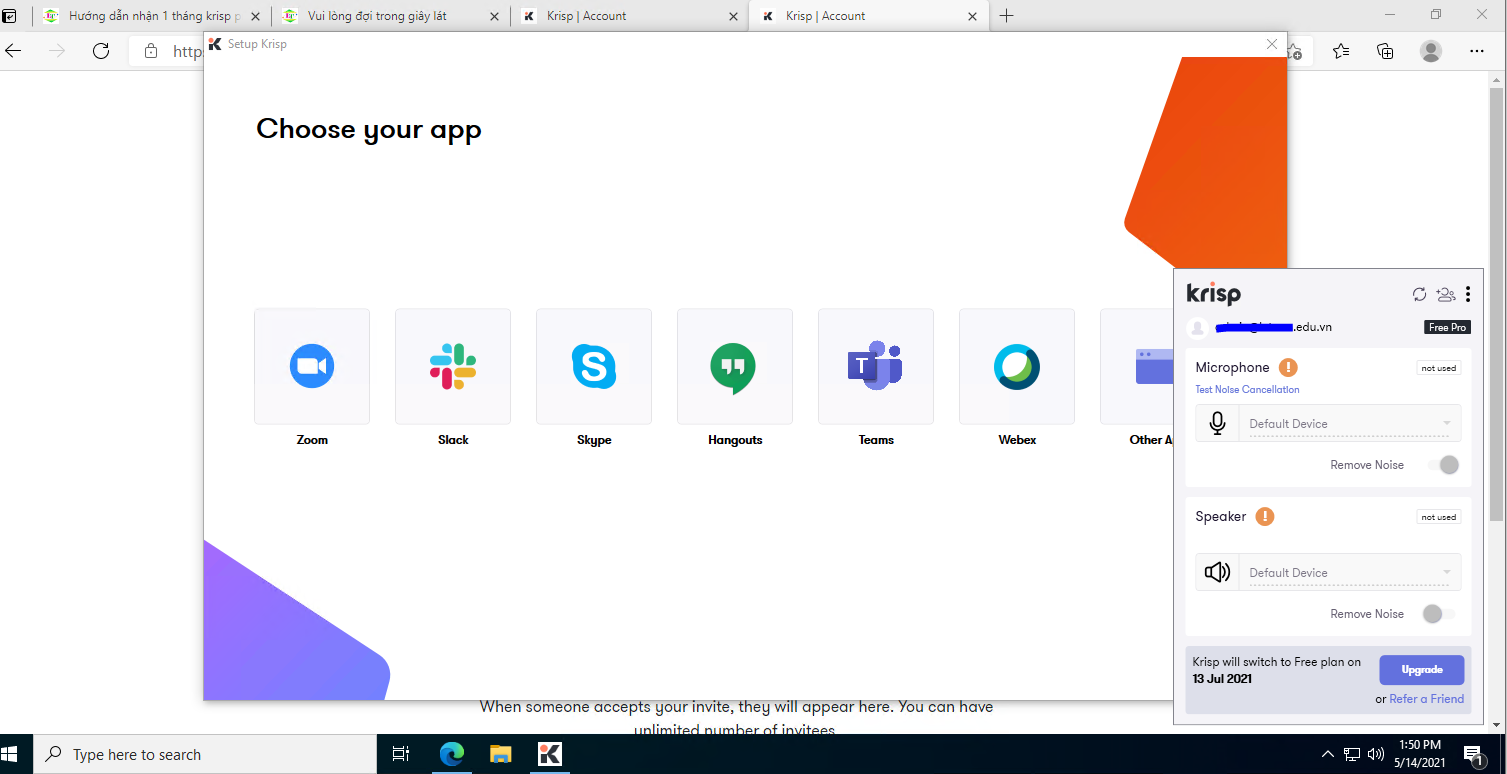This screenshot has width=1507, height=774.
Task: Reload the Edge browser page
Action: click(101, 51)
